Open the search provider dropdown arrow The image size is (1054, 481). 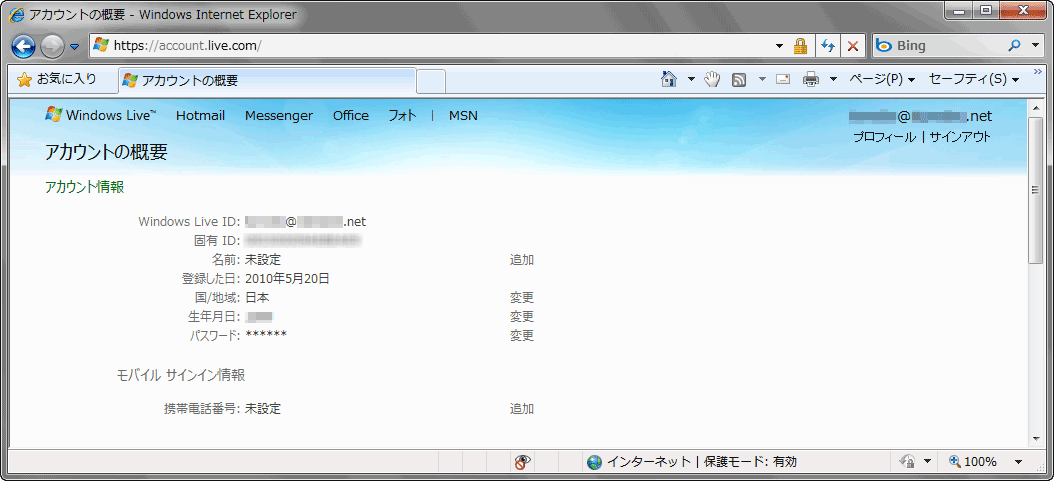1034,46
